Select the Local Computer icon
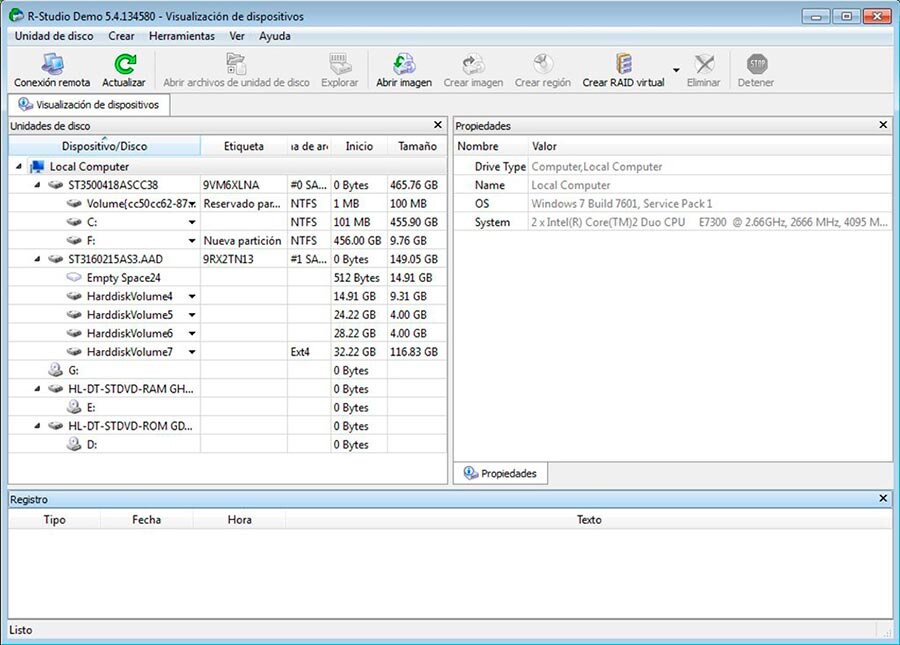The width and height of the screenshot is (900, 645). (37, 166)
